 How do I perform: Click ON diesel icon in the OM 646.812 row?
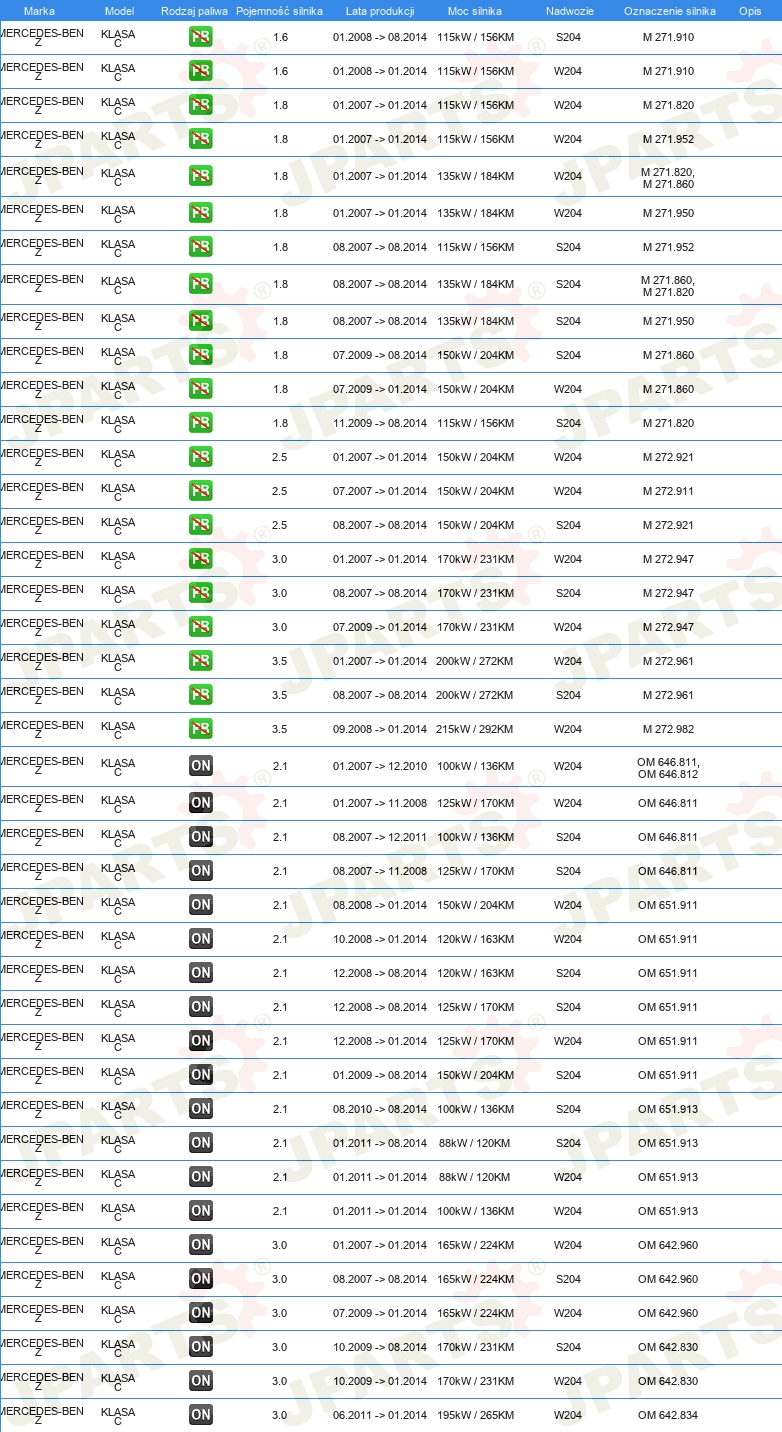coord(201,767)
